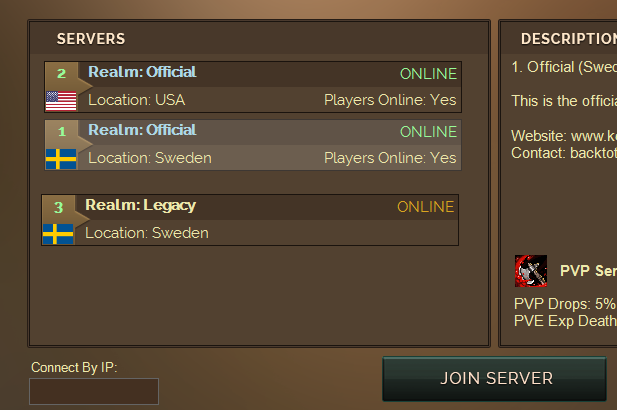
Task: Click the Sweden flag on Legacy realm
Action: click(58, 234)
